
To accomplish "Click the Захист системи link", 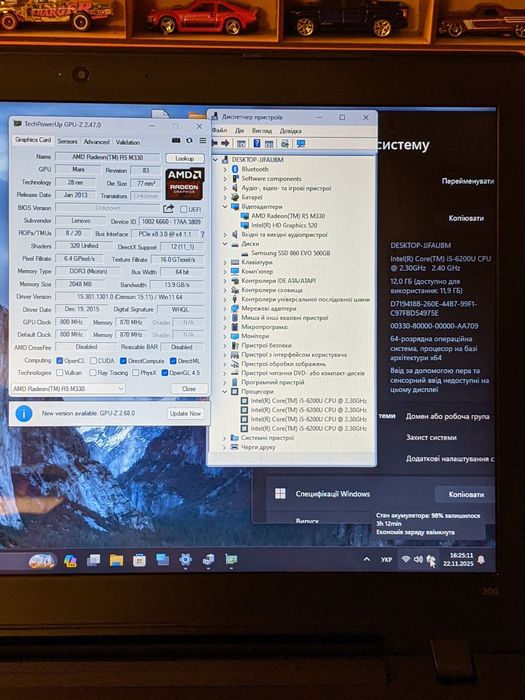I will [x=431, y=438].
